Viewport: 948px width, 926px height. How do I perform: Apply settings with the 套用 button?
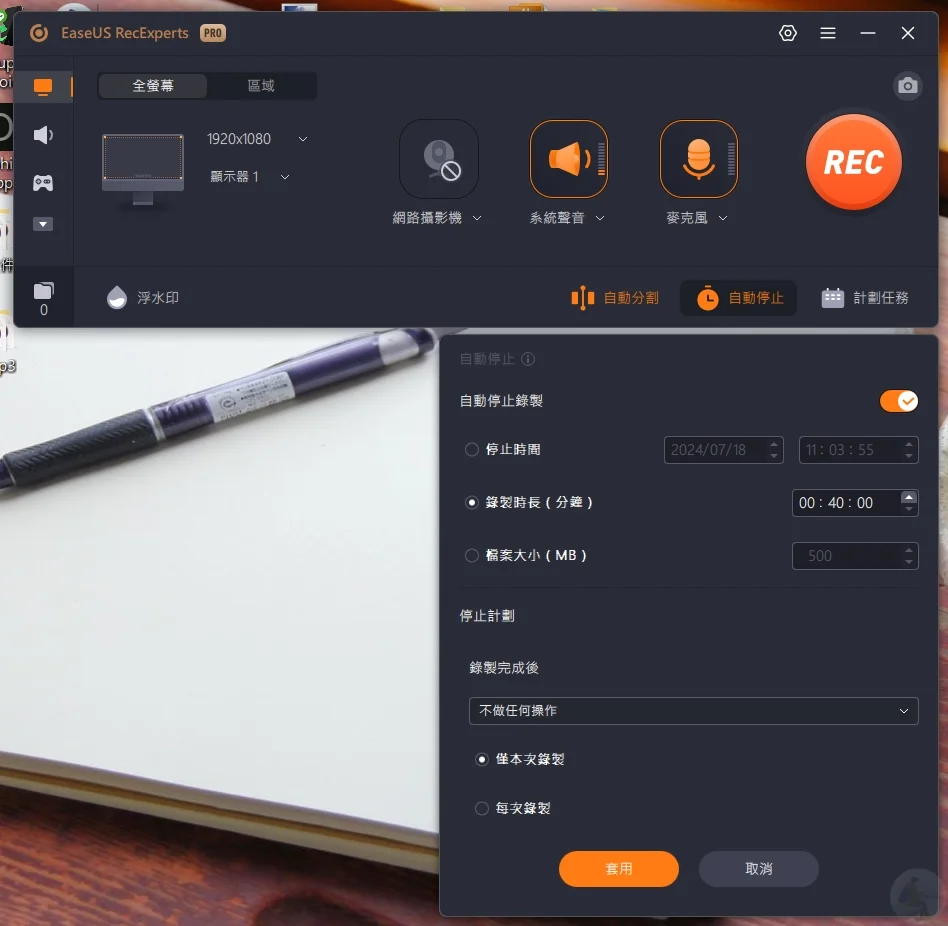[x=618, y=869]
